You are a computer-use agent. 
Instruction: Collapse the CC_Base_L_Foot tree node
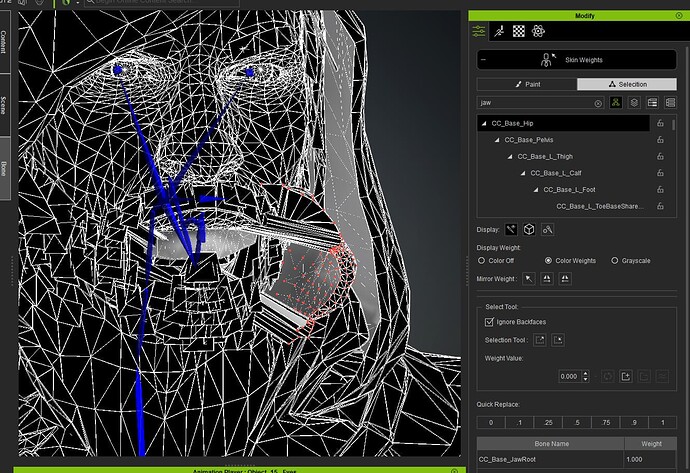coord(536,190)
